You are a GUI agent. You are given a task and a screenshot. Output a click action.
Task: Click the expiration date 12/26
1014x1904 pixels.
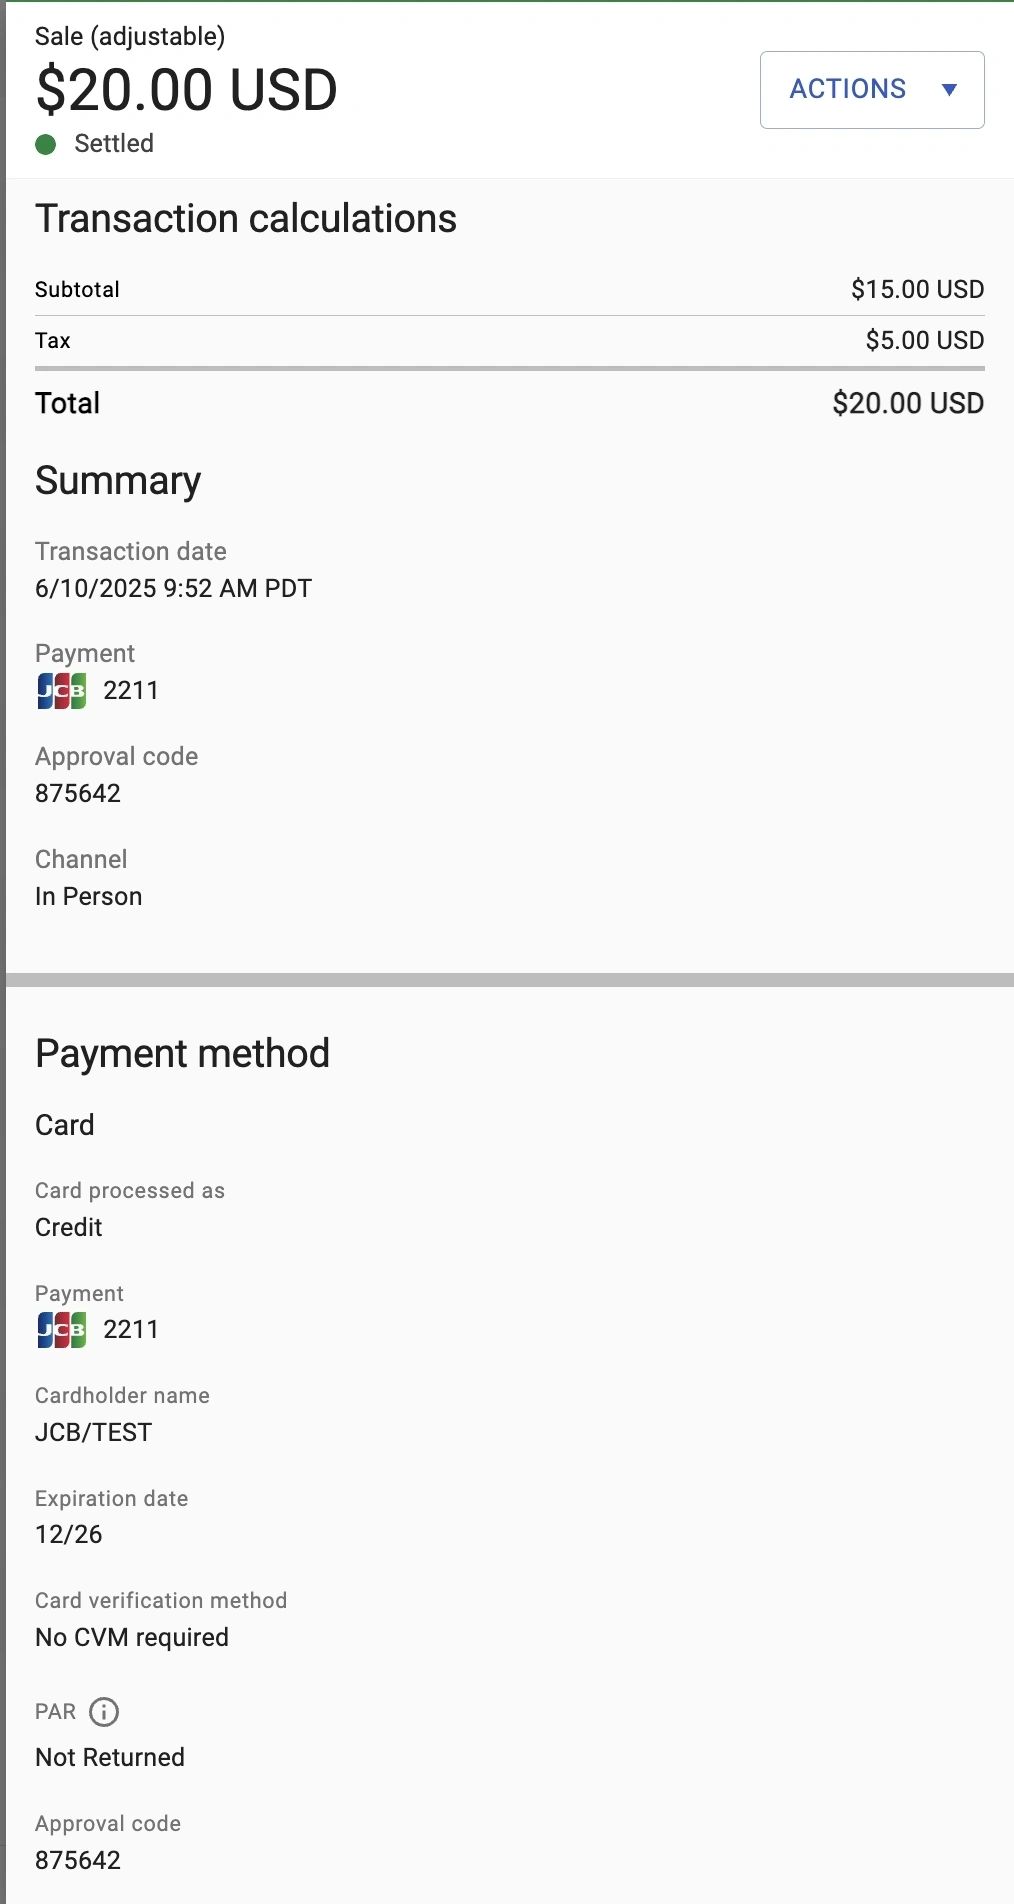point(69,1535)
